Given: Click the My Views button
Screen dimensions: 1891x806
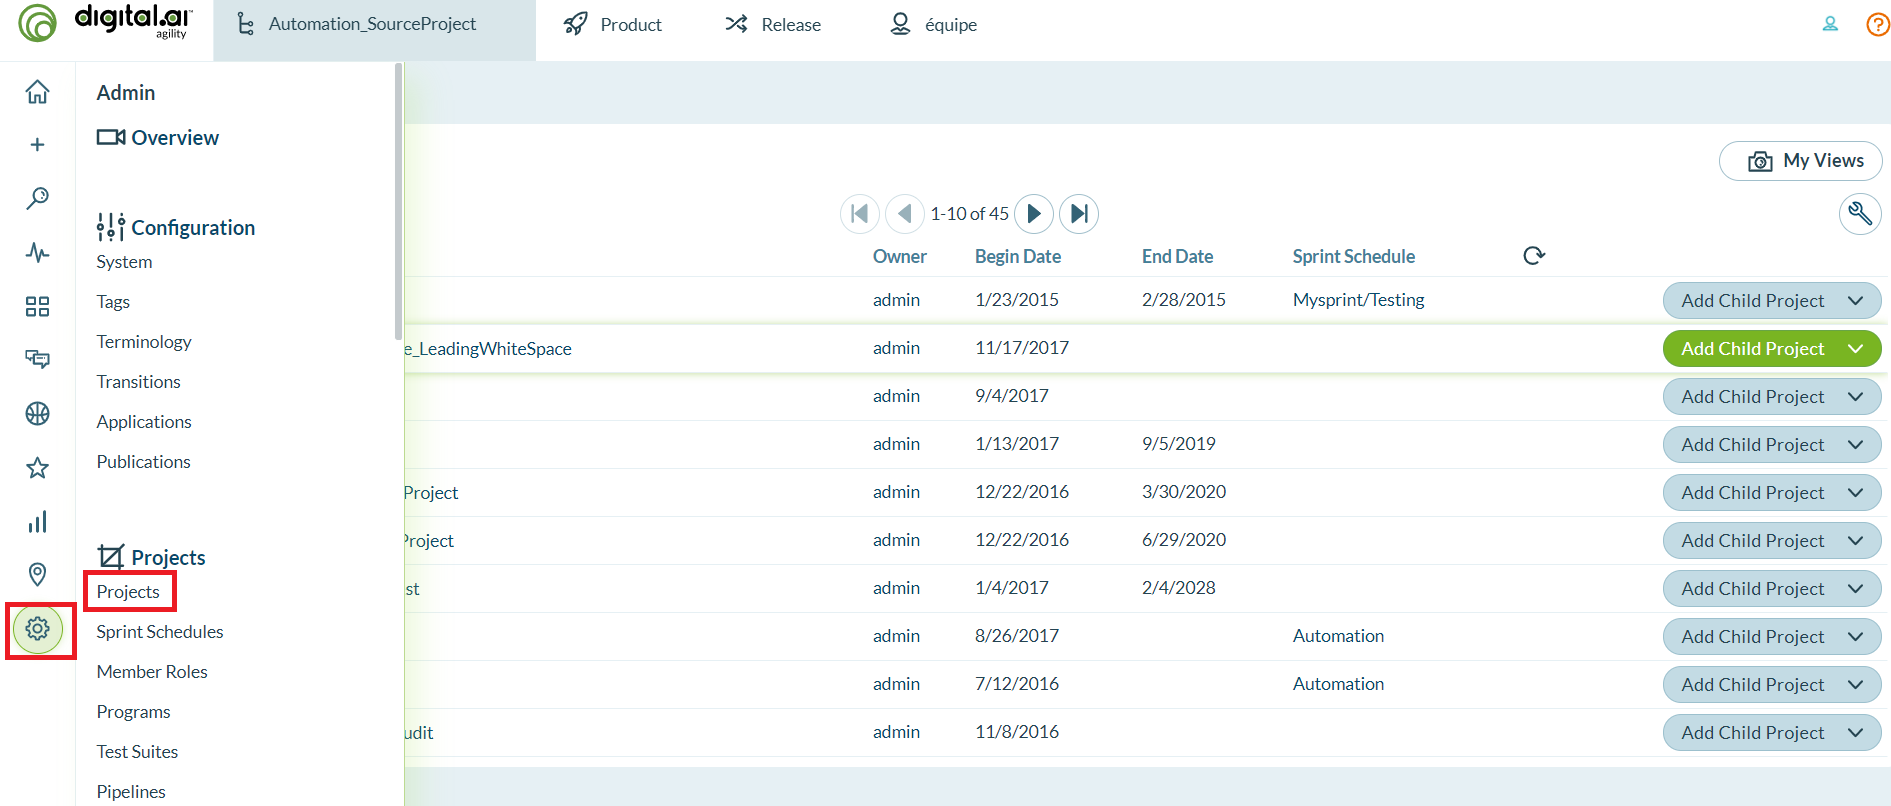Looking at the screenshot, I should (x=1800, y=161).
